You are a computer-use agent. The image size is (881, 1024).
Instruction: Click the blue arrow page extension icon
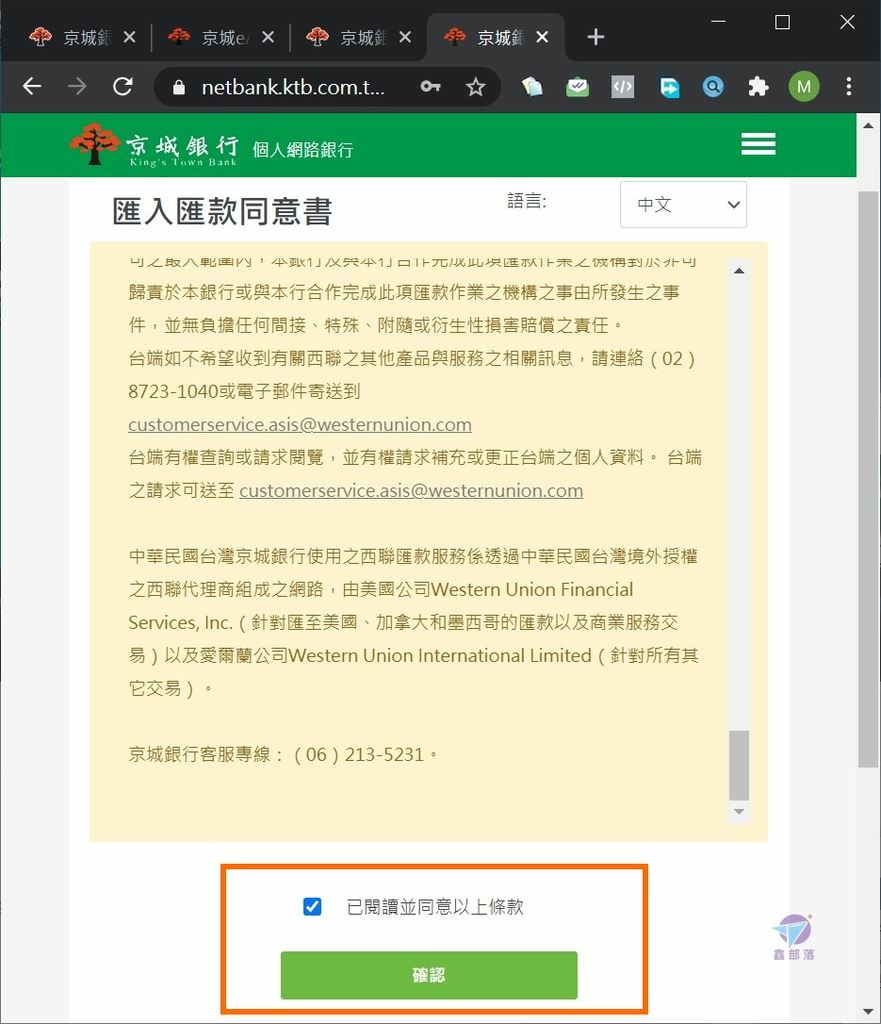669,87
